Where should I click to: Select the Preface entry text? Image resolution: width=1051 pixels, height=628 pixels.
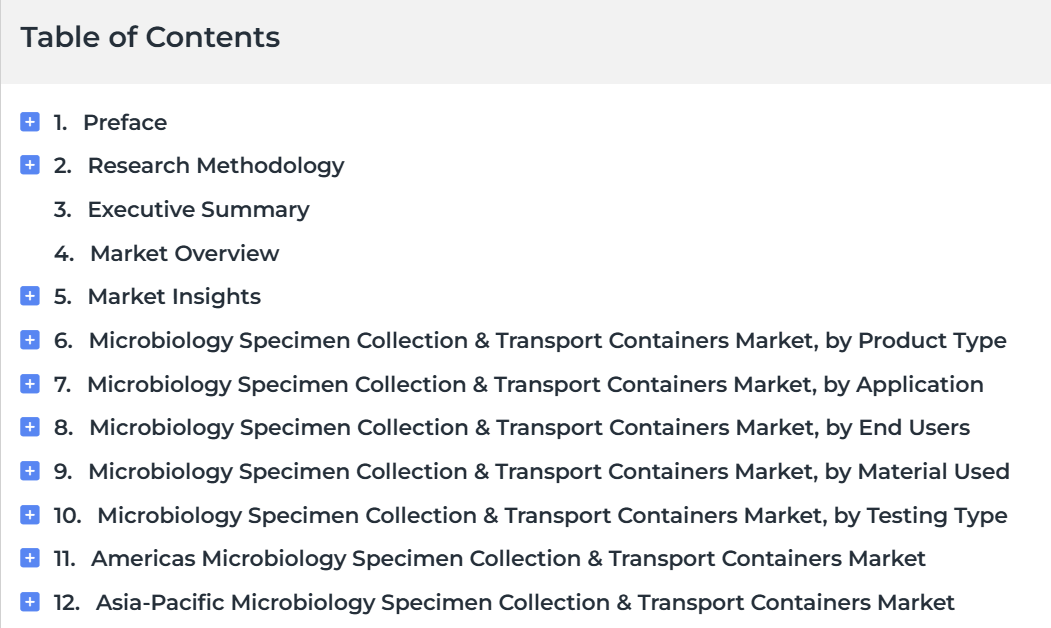coord(125,123)
